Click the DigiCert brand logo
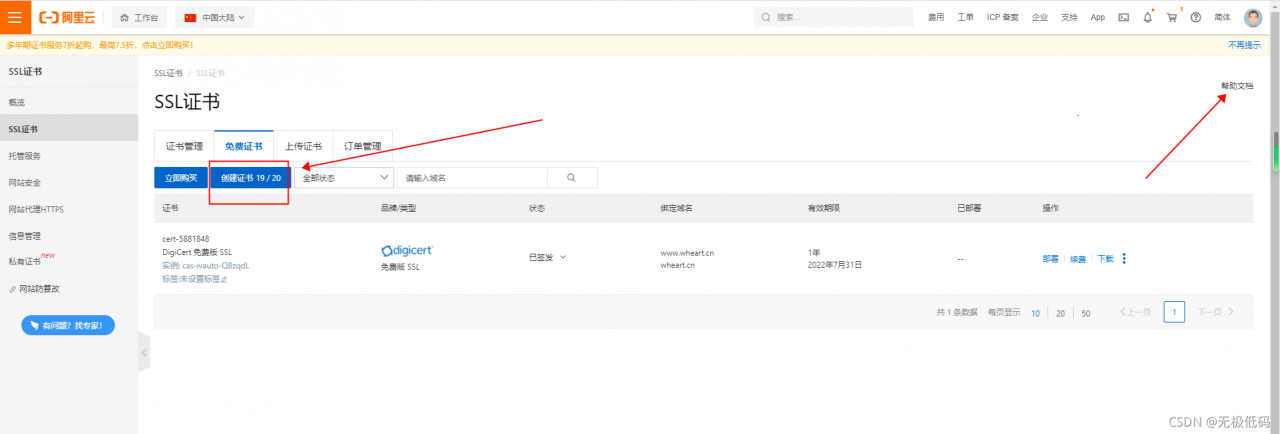The height and width of the screenshot is (434, 1280). pos(408,250)
